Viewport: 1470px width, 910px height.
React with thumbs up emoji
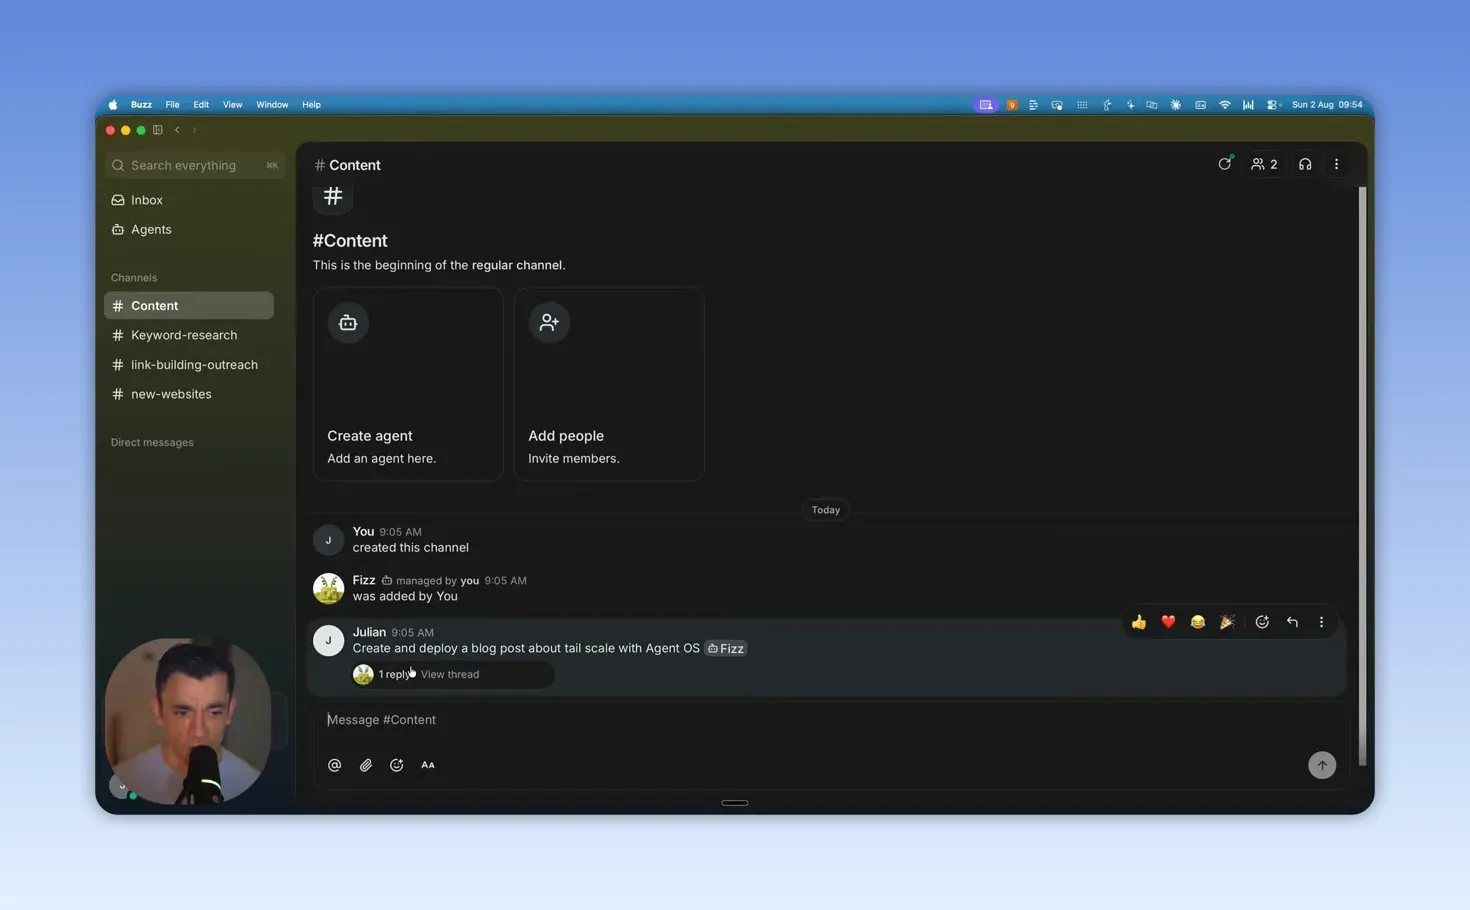pyautogui.click(x=1139, y=622)
